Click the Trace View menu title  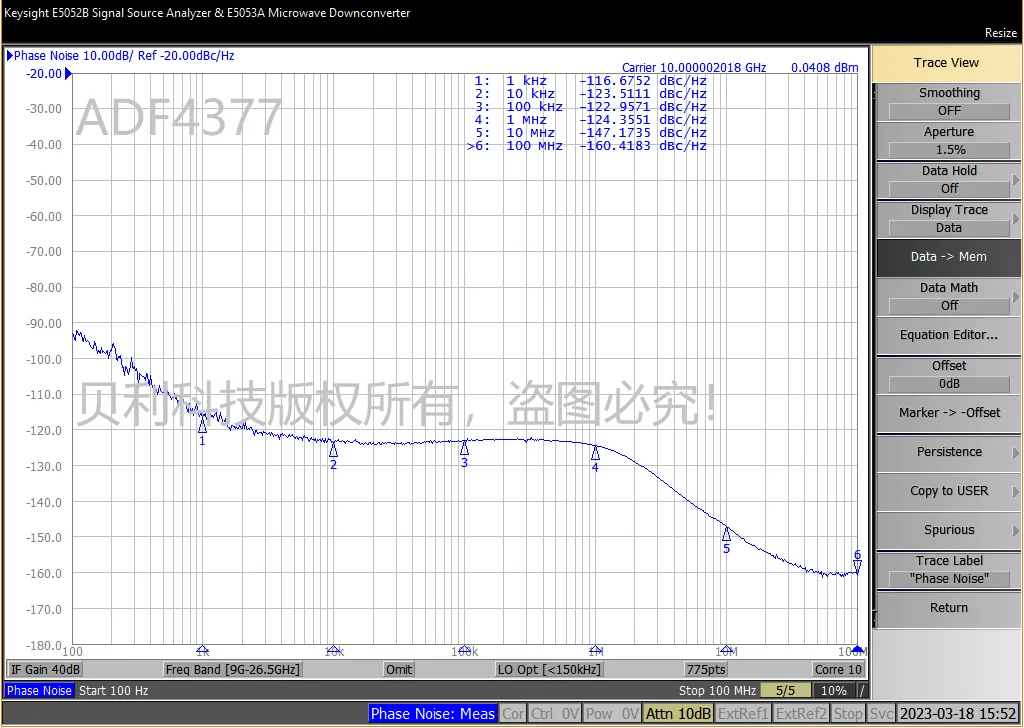click(946, 63)
